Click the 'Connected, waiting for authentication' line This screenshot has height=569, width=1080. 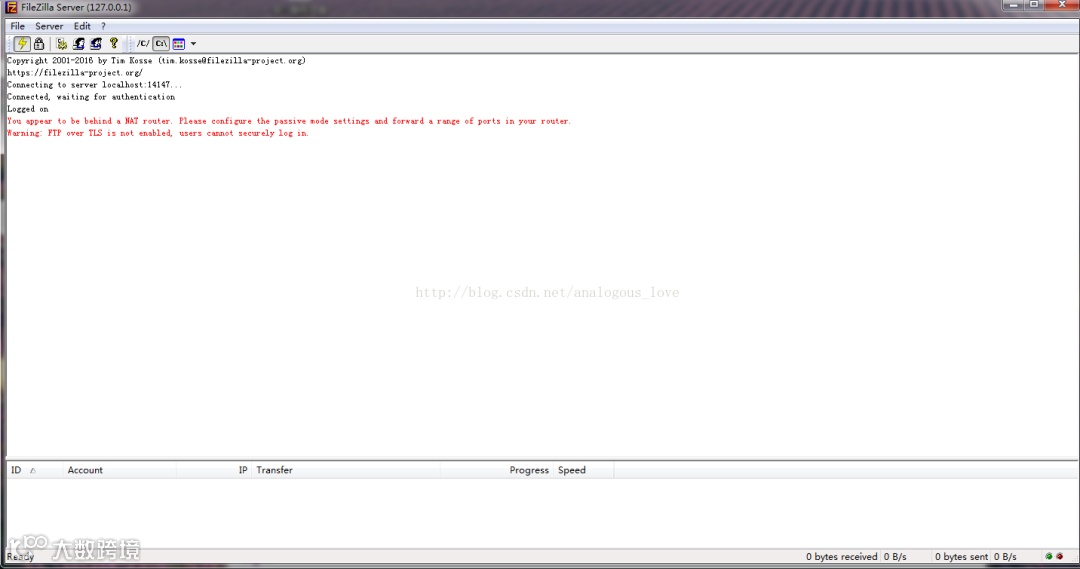(91, 97)
